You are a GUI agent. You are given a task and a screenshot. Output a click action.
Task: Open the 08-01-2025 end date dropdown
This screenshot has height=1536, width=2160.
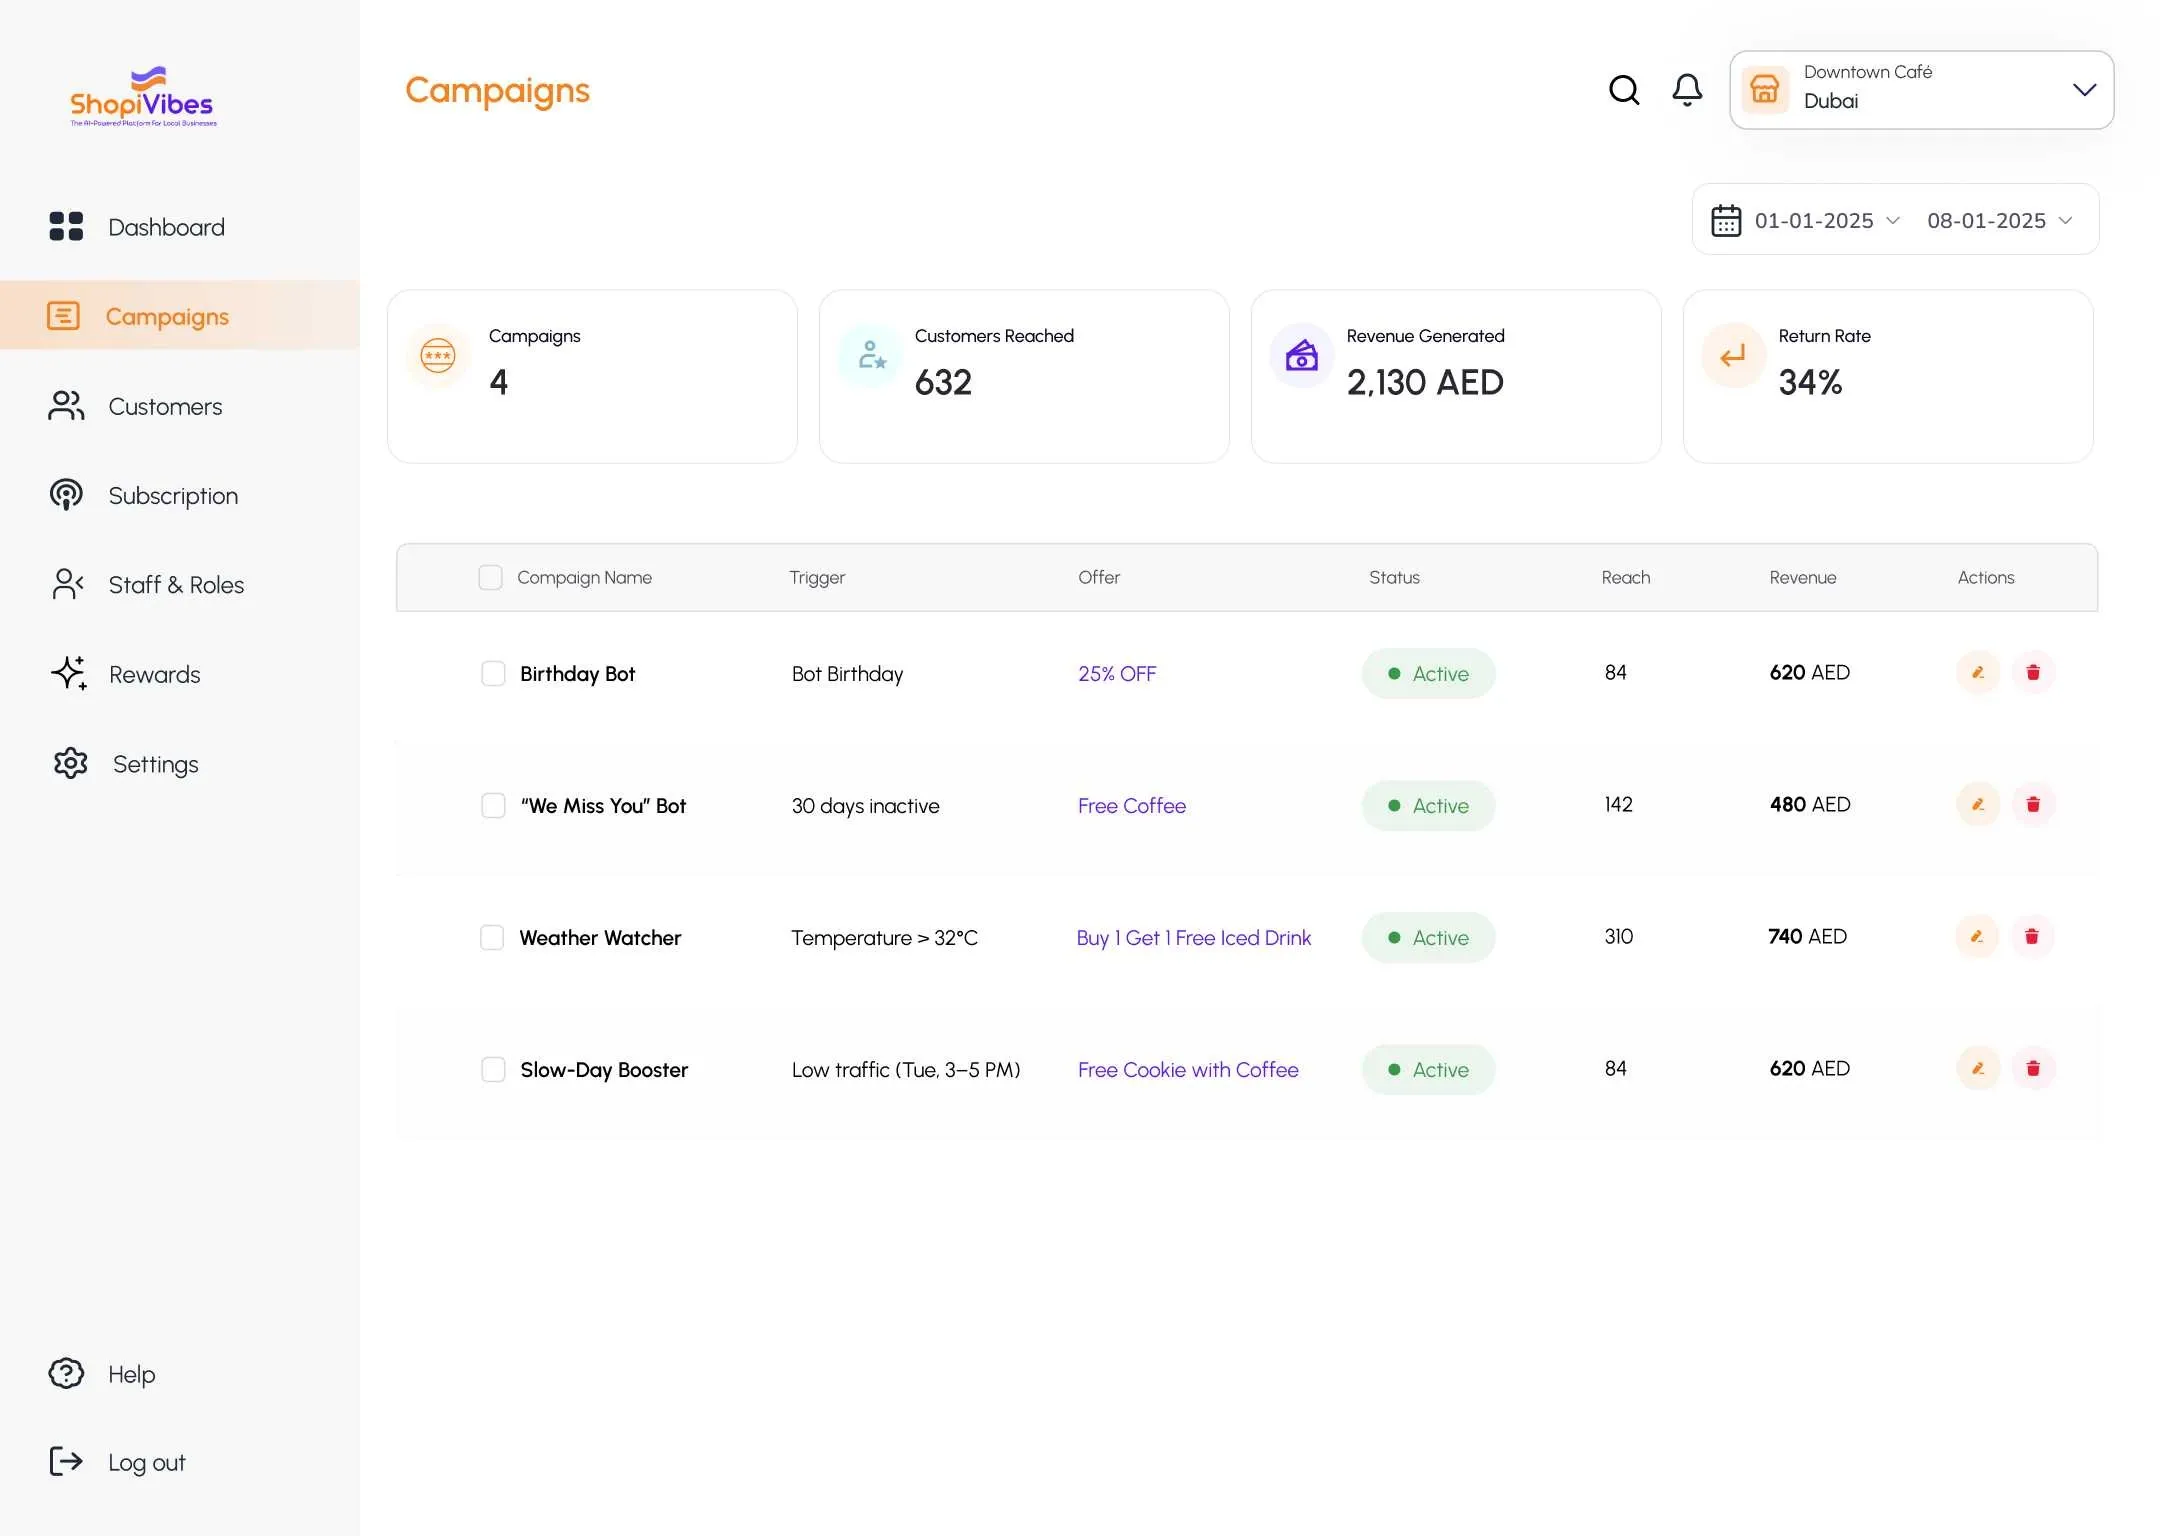(2000, 220)
